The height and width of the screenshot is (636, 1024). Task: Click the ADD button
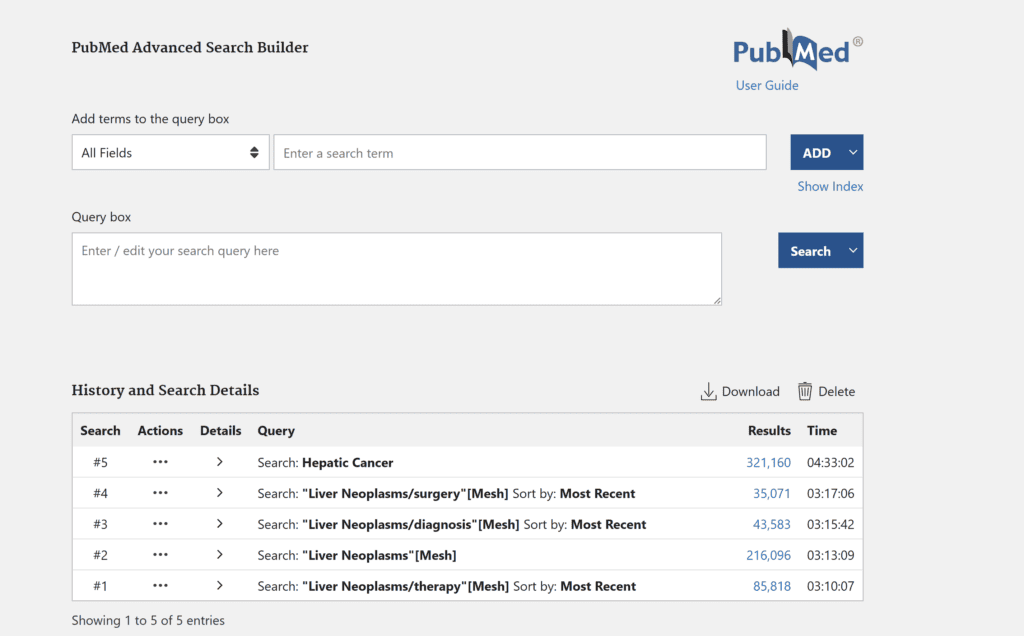tap(817, 152)
